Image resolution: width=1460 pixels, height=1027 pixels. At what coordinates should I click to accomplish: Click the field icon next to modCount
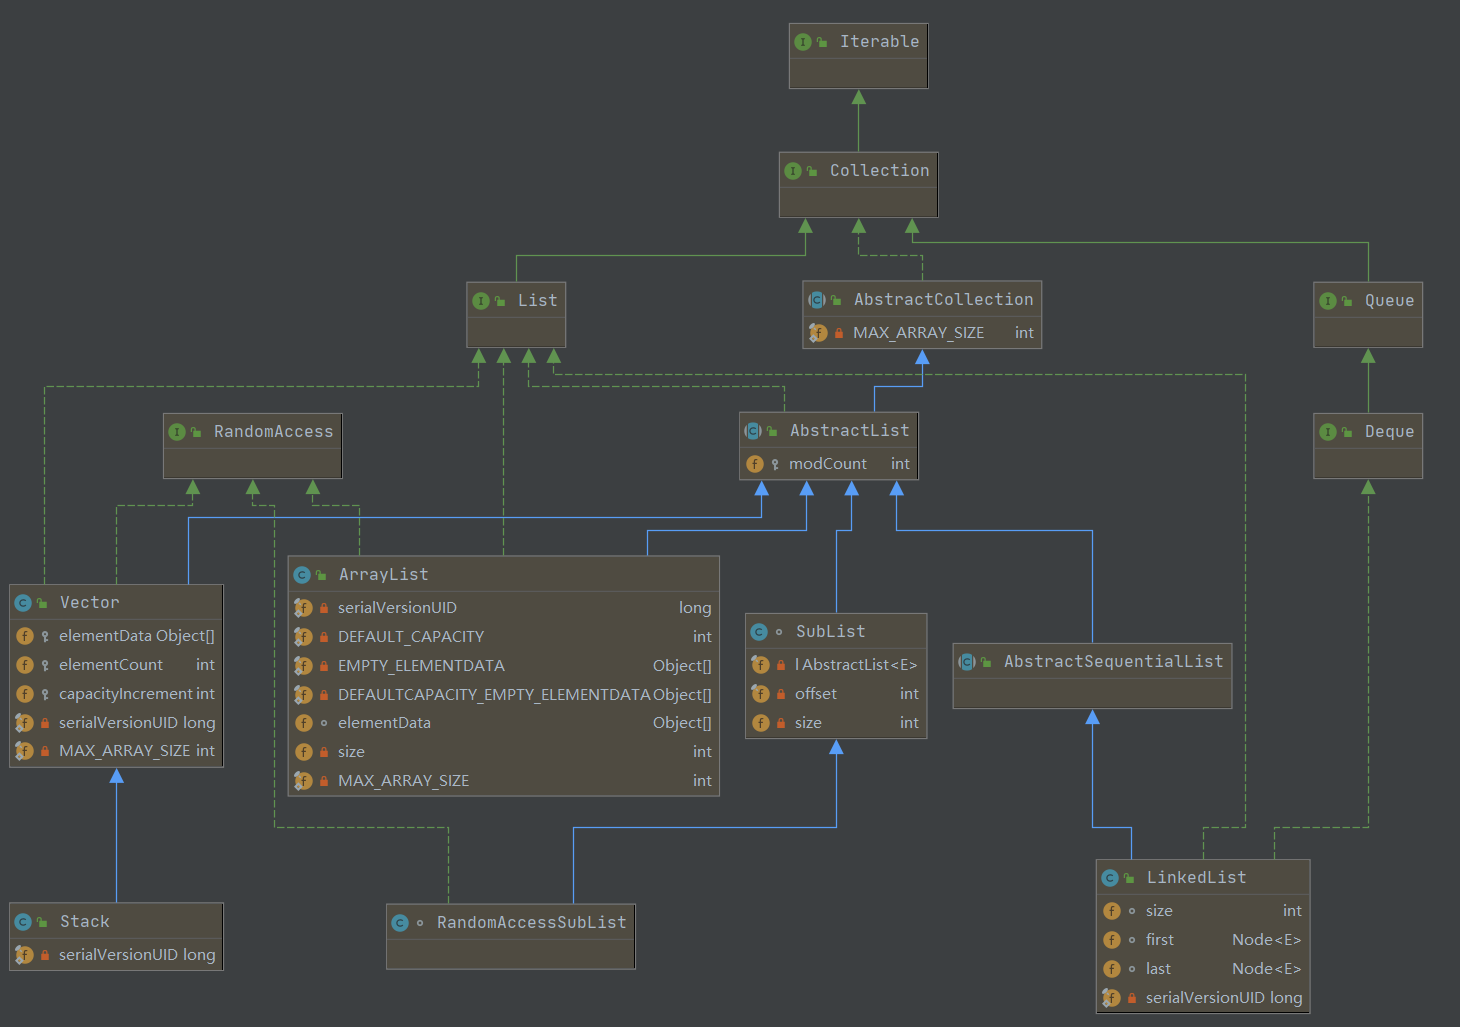755,464
